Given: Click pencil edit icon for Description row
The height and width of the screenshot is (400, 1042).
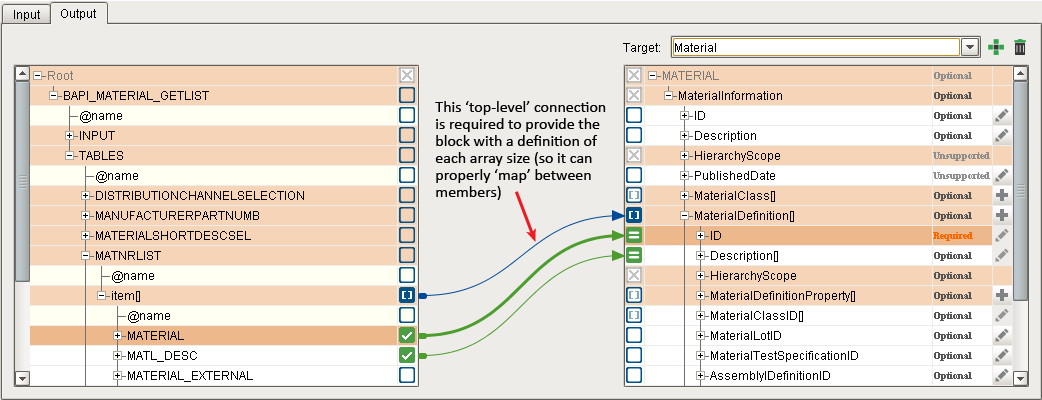Looking at the screenshot, I should click(x=1002, y=136).
